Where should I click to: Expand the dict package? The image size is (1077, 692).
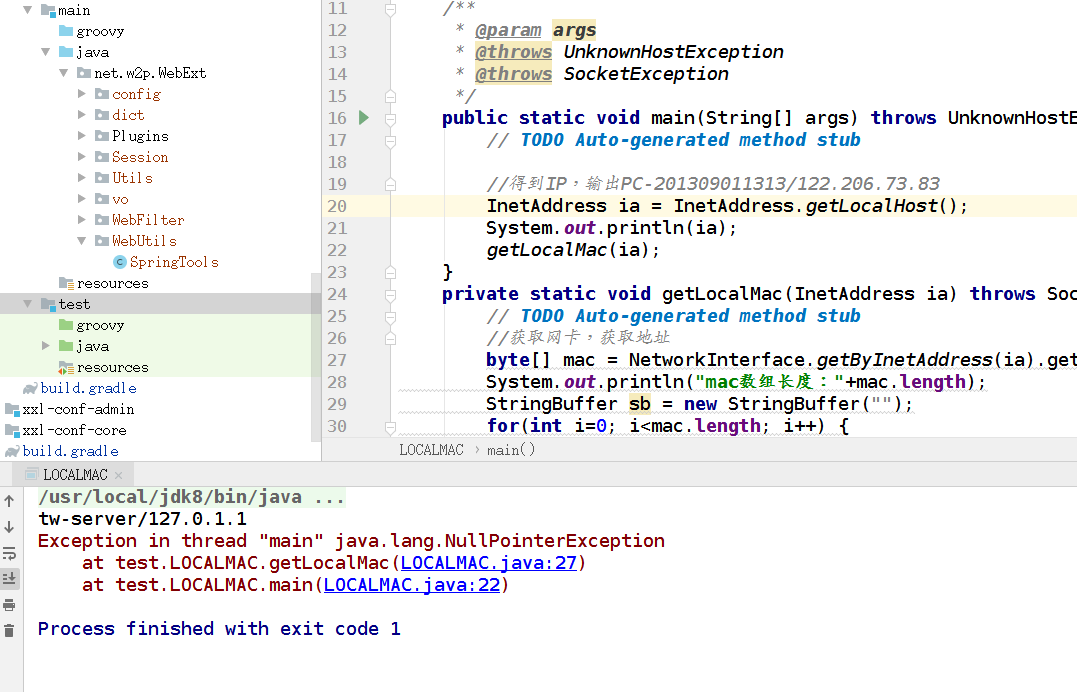[82, 115]
